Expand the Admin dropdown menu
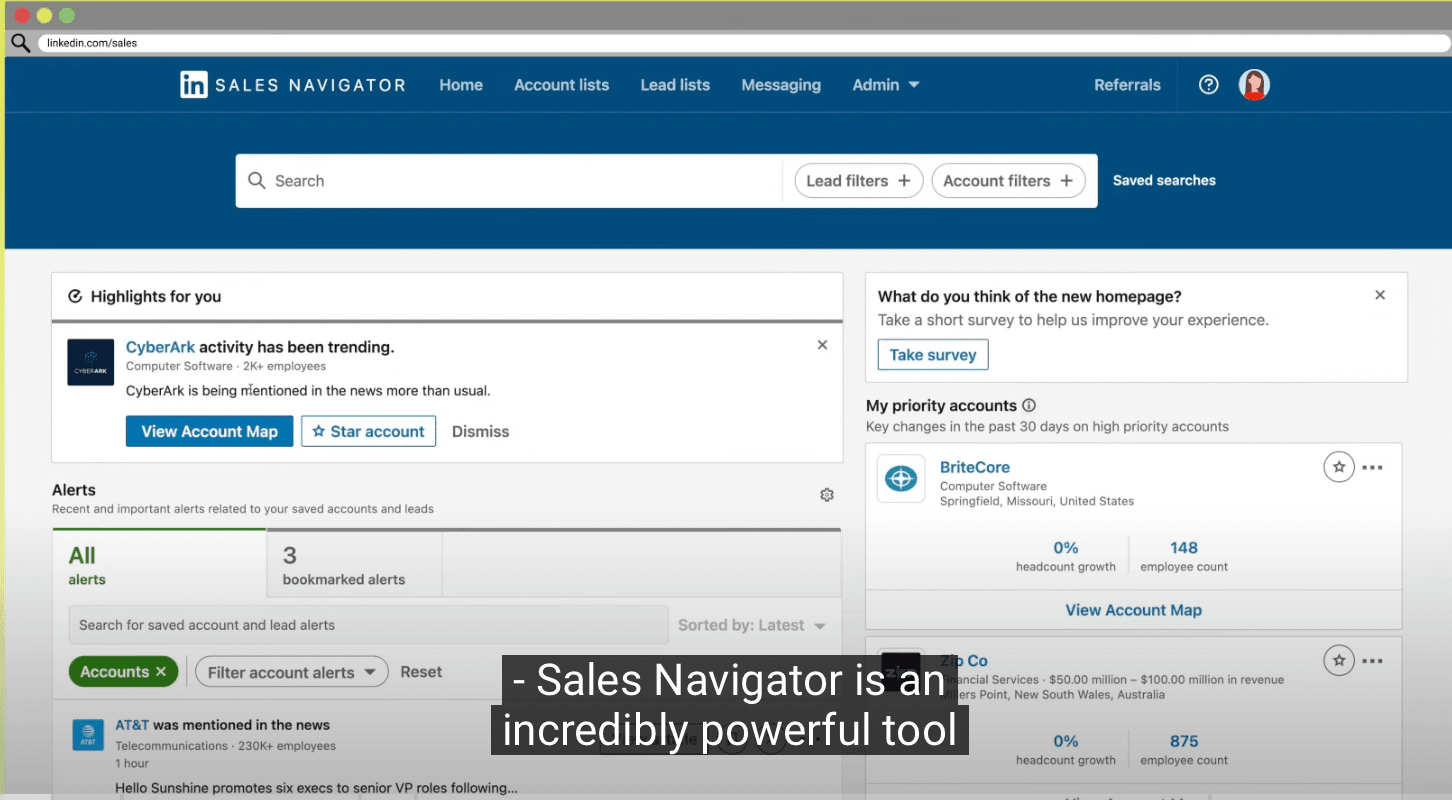 pos(885,85)
